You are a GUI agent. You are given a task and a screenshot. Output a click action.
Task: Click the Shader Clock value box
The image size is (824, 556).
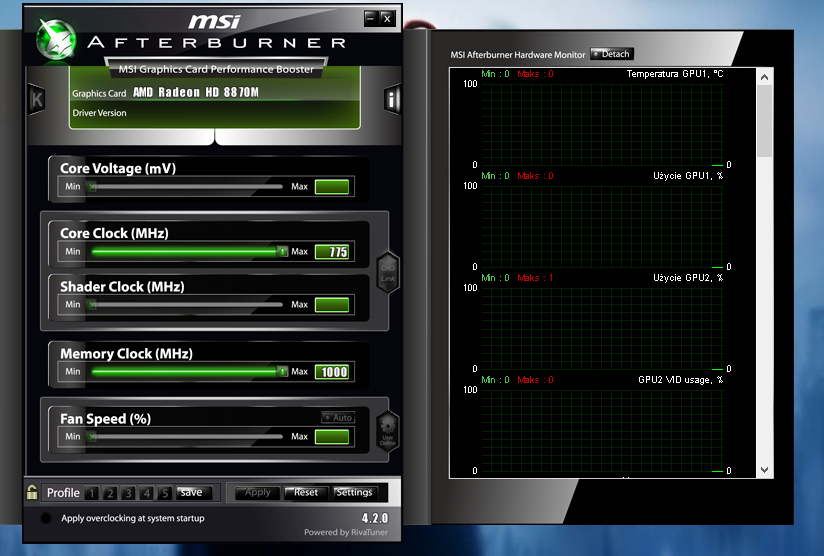(332, 305)
